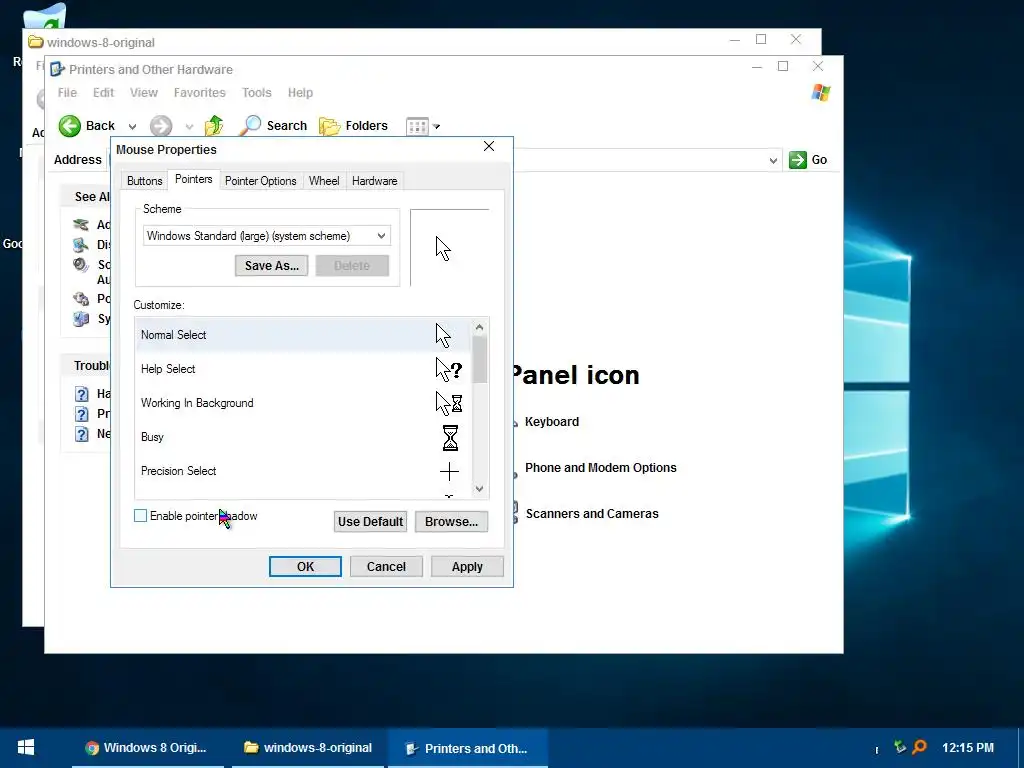The width and height of the screenshot is (1024, 768).
Task: Select the Help Select row
Action: 303,369
